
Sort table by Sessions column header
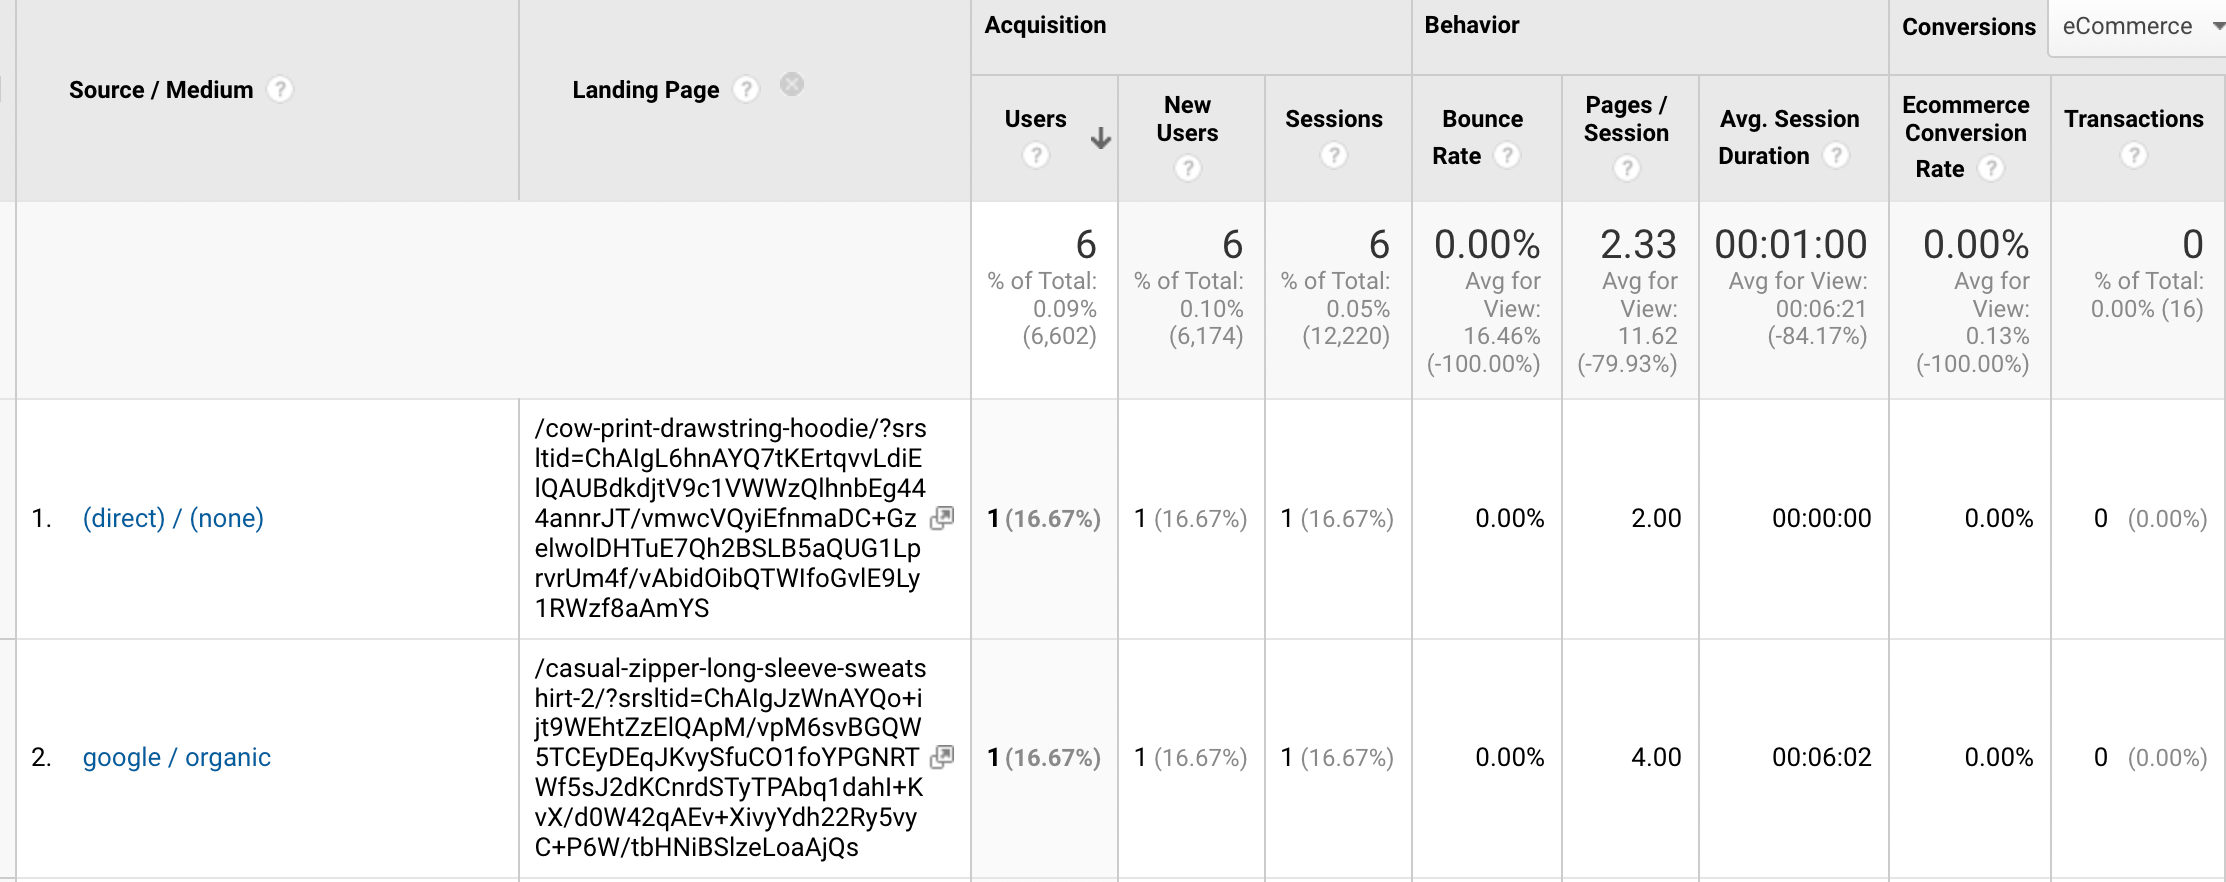(x=1334, y=119)
